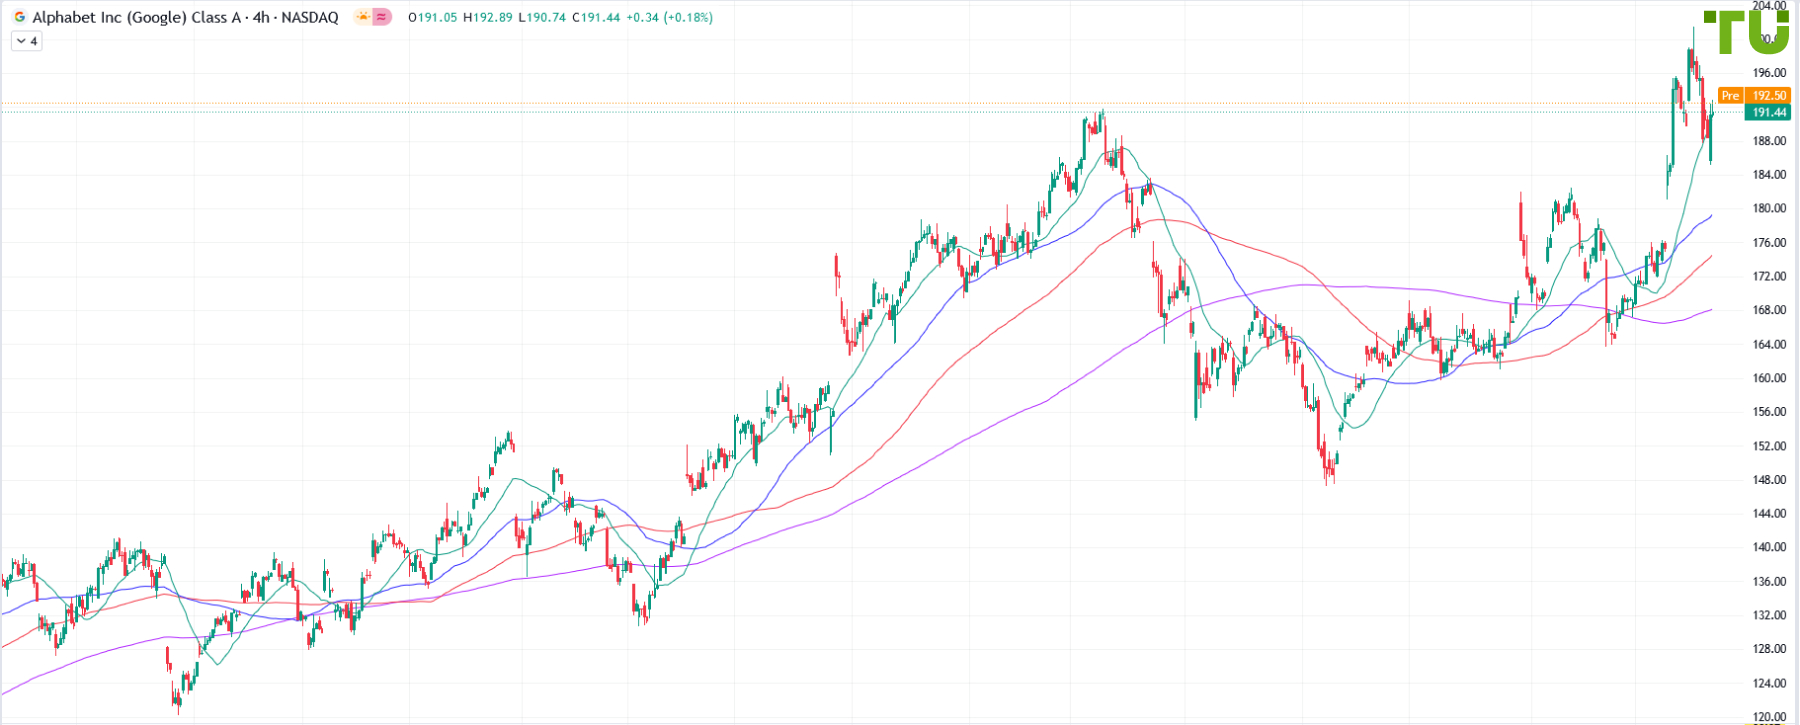Expand the collapsed indicators legend showing 4
The height and width of the screenshot is (725, 1800).
26,41
